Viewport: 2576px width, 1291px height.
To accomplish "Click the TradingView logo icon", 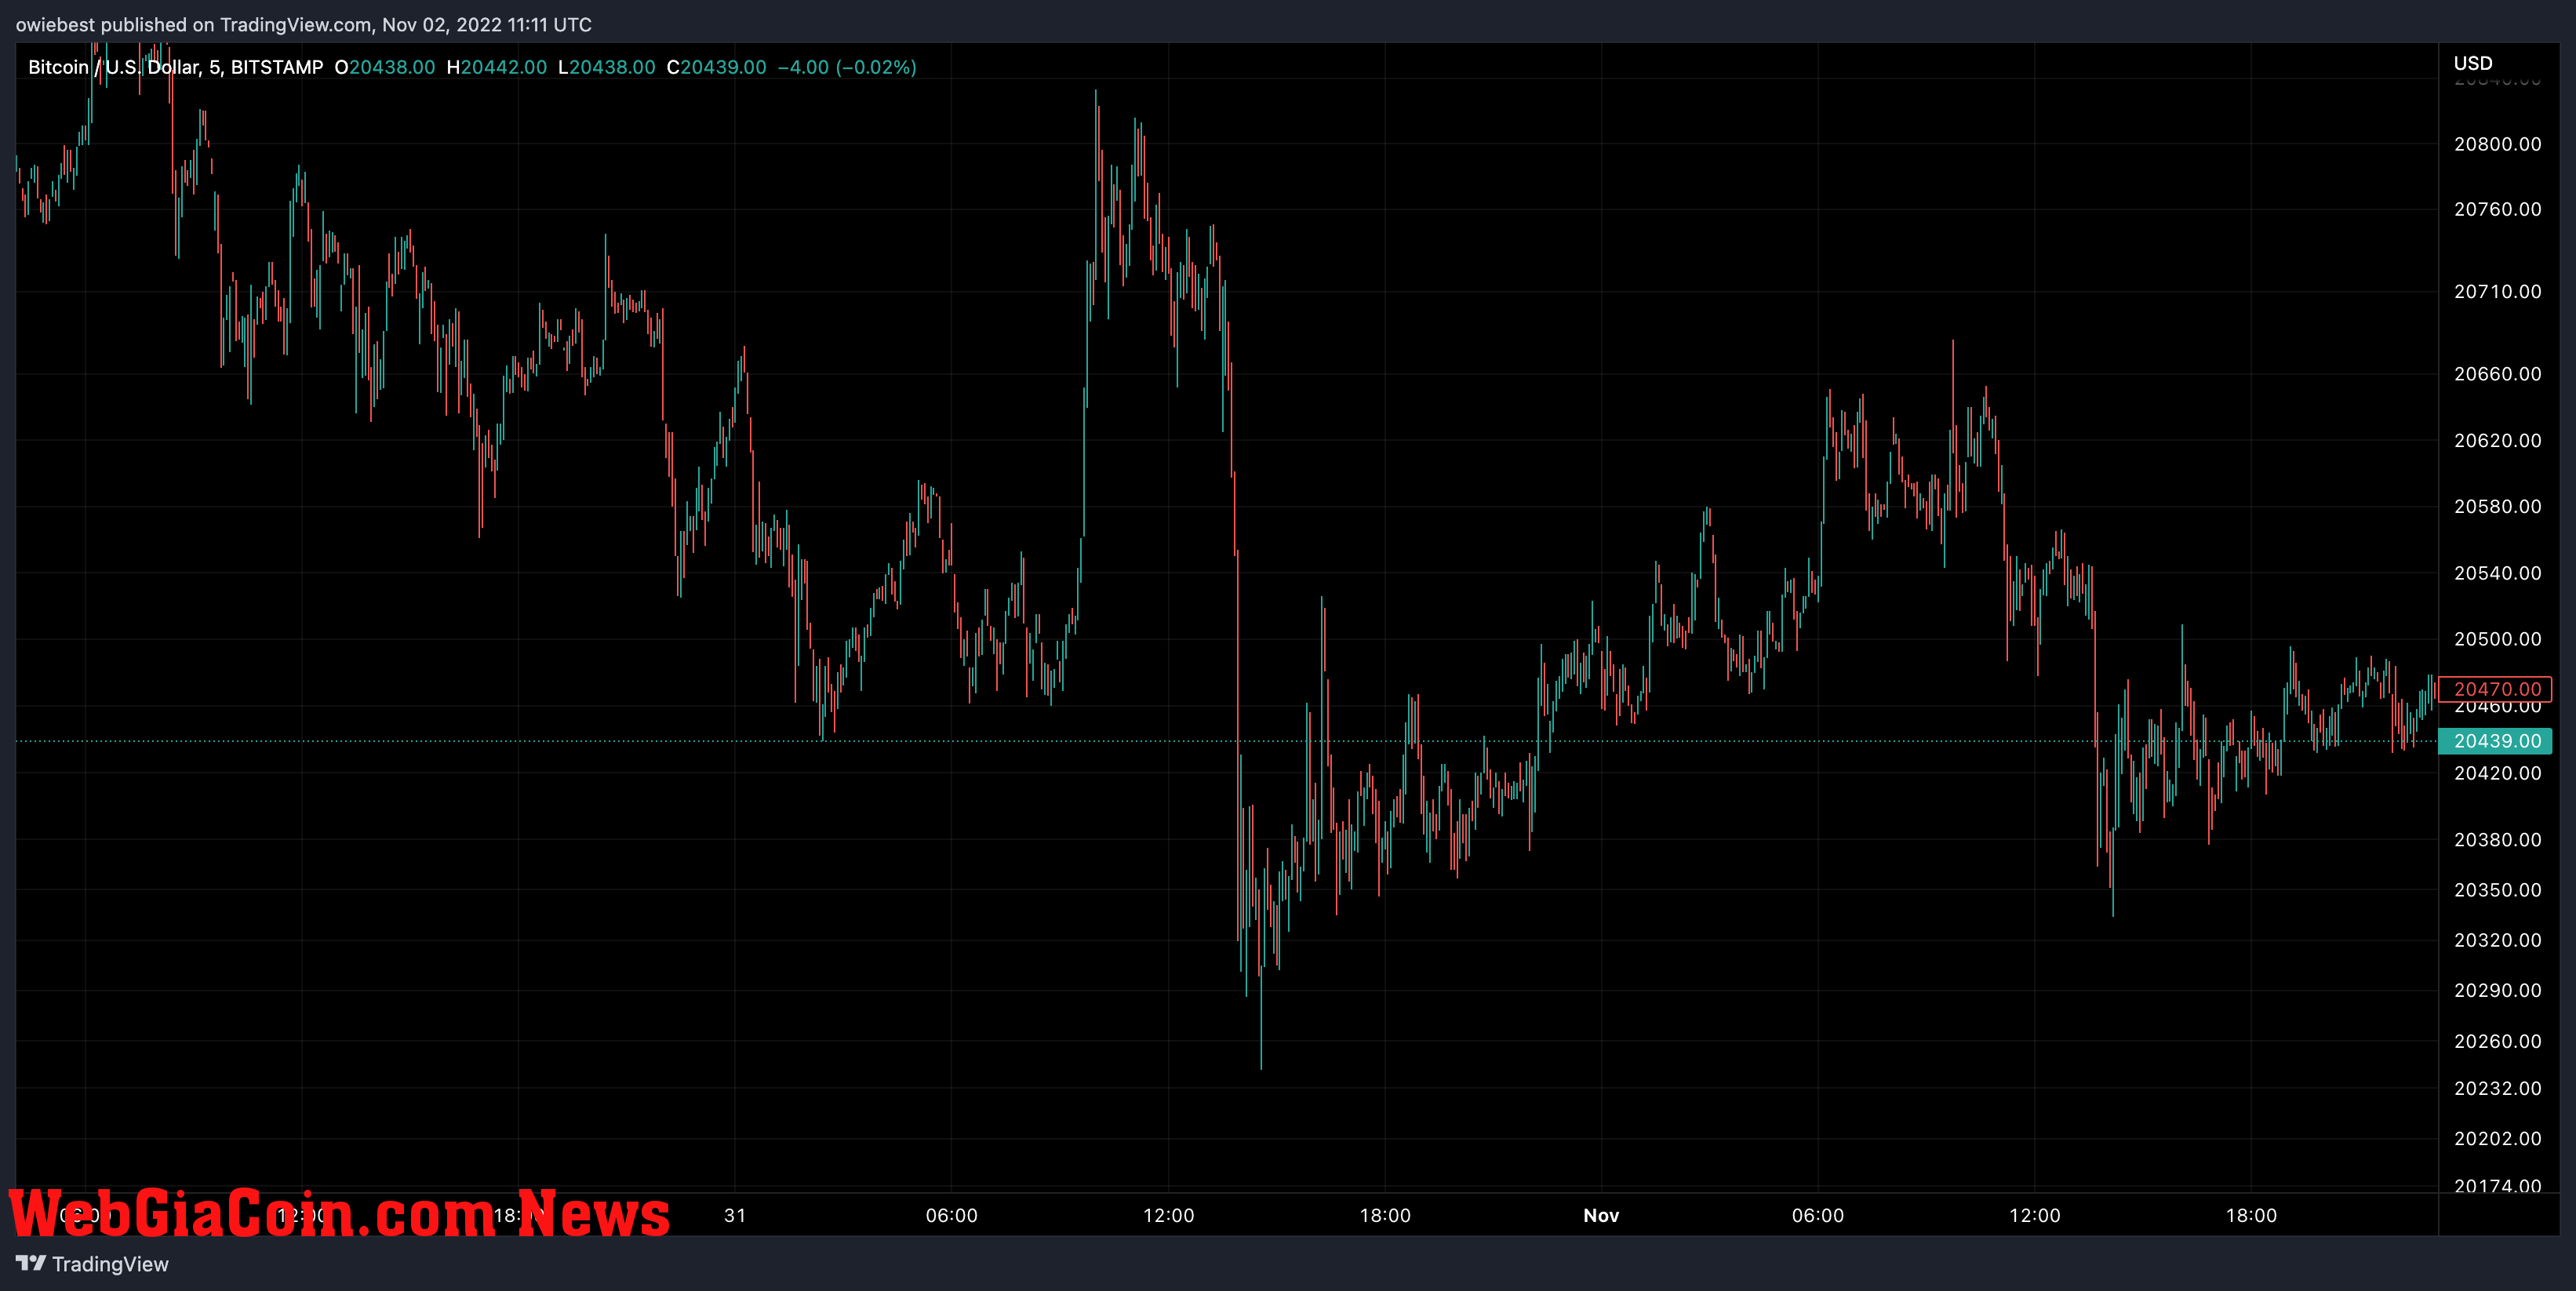I will [31, 1263].
